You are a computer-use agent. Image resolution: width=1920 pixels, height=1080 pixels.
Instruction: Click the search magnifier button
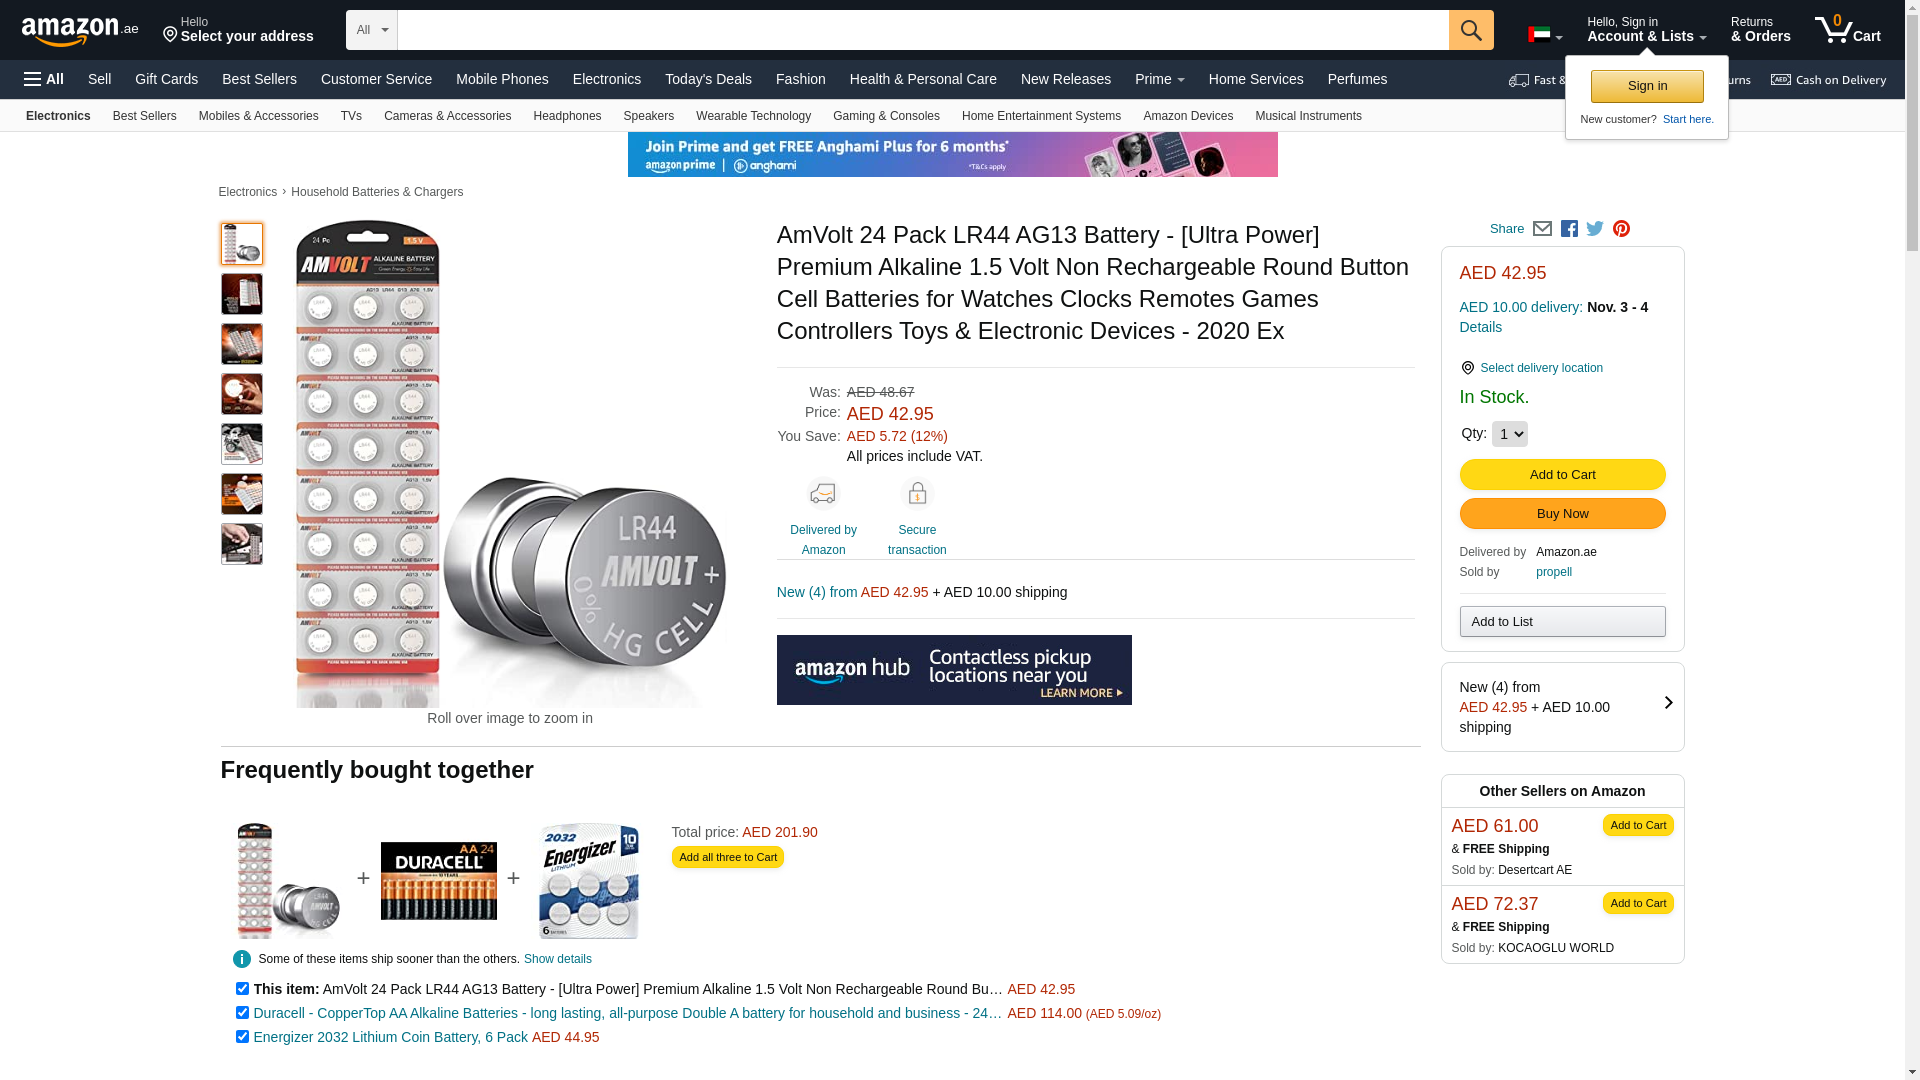[1471, 30]
